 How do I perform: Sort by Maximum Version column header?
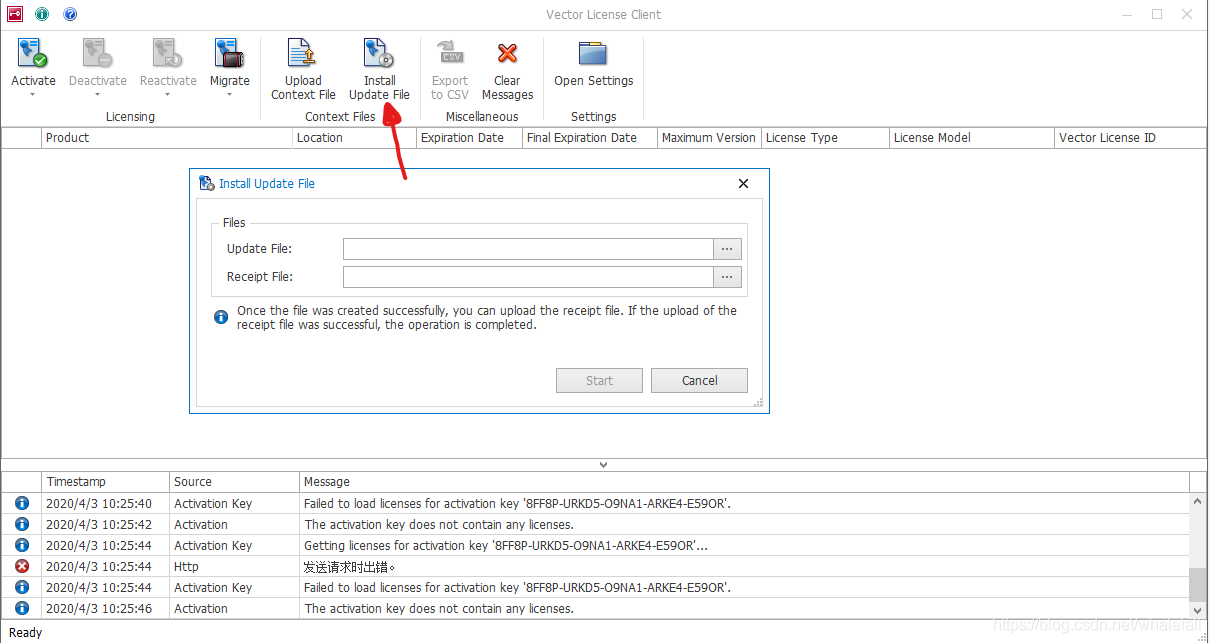(x=709, y=138)
